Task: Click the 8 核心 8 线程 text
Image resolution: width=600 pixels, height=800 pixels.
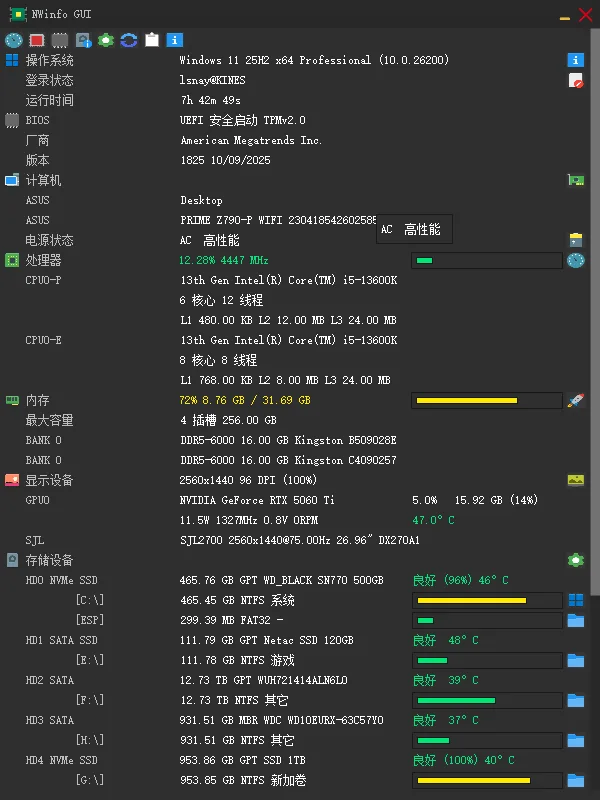Action: tap(218, 360)
